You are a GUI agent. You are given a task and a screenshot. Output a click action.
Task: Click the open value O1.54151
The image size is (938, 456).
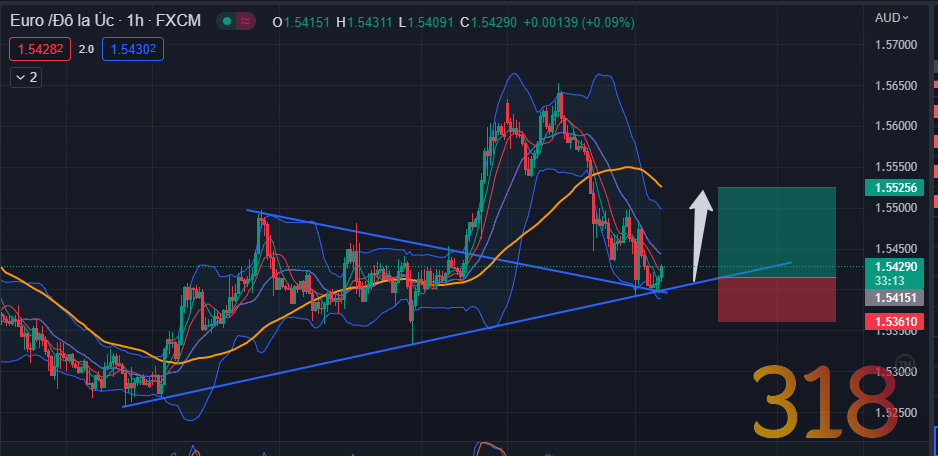coord(301,22)
